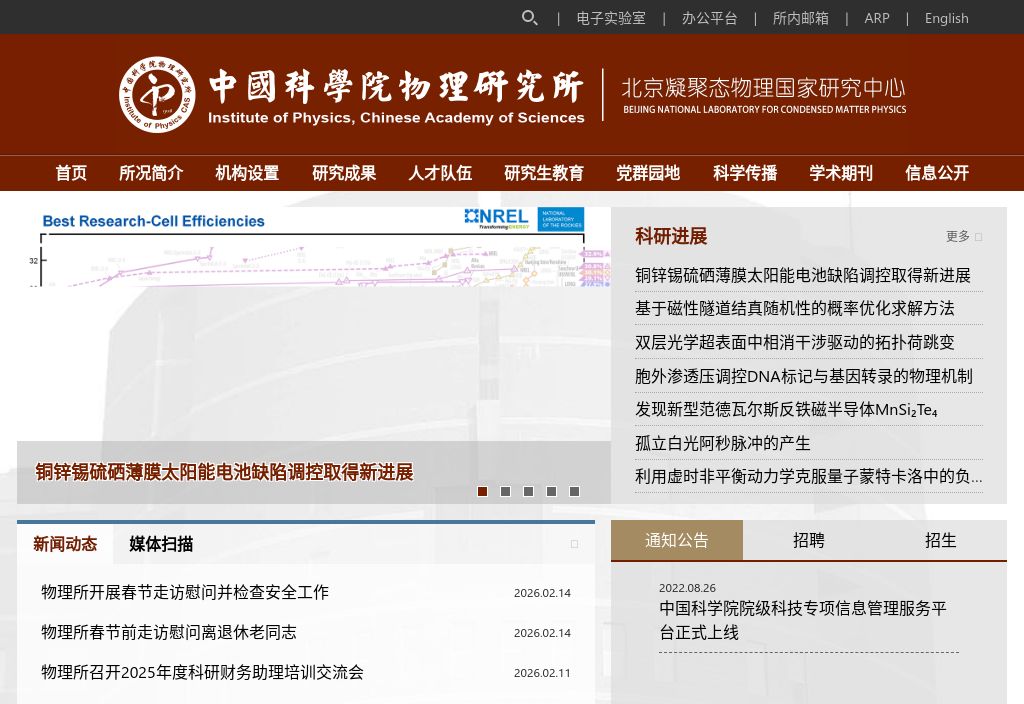Switch to the 招生 tab
The height and width of the screenshot is (704, 1024).
click(x=940, y=540)
